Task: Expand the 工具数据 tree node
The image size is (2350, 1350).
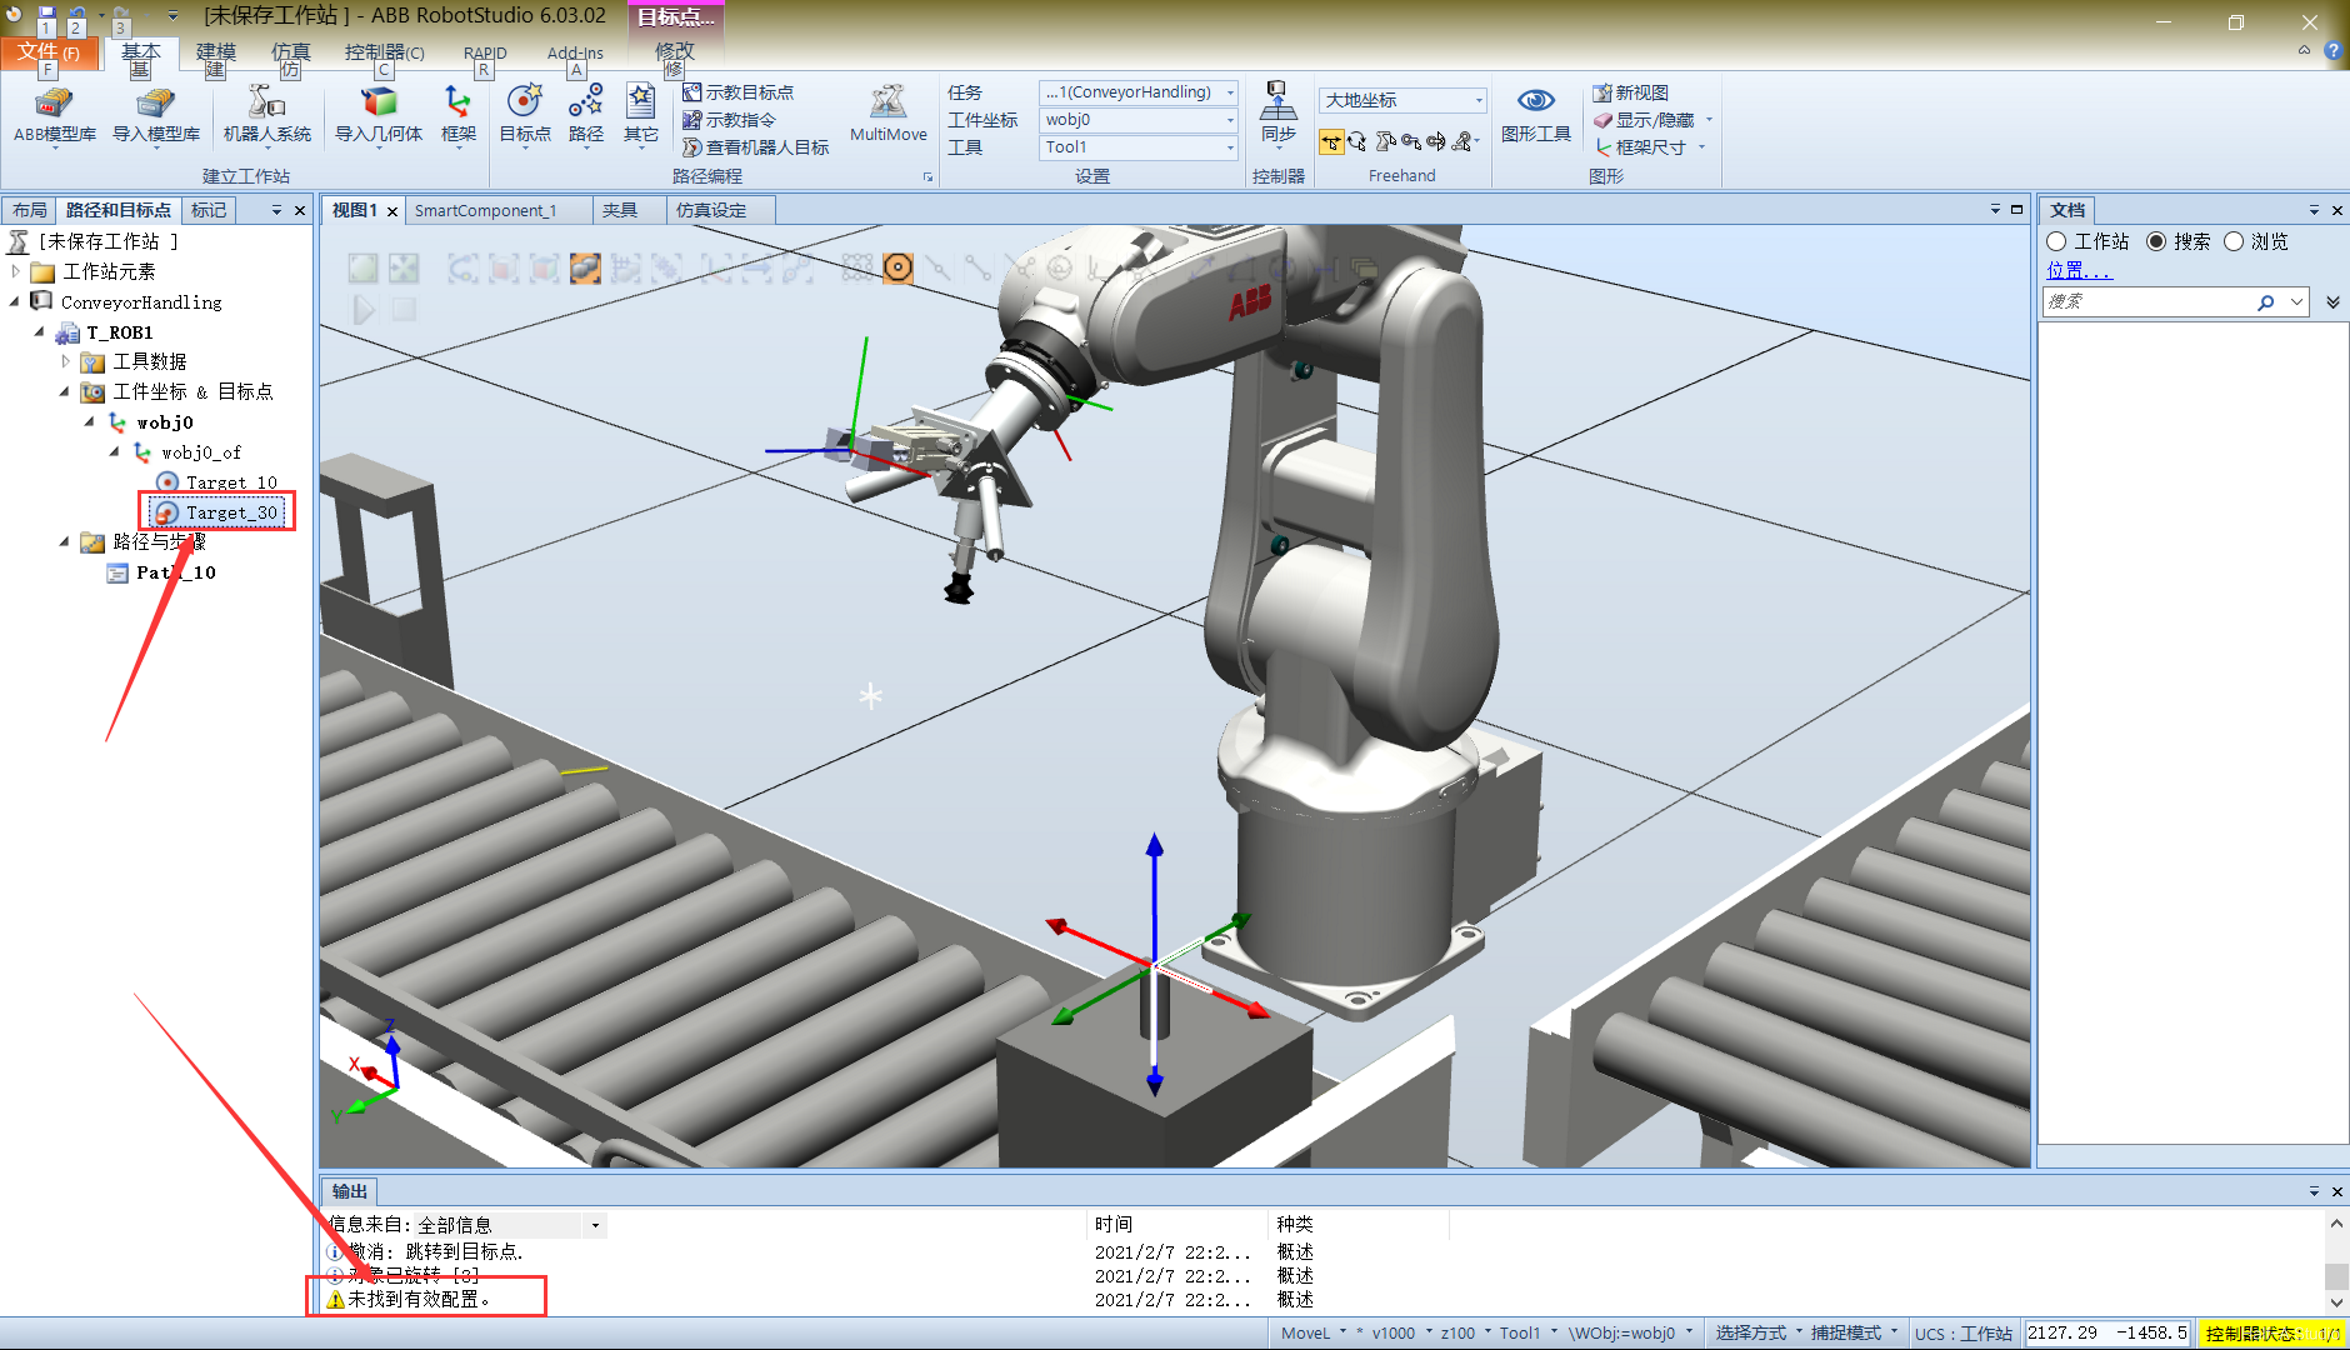Action: 66,362
